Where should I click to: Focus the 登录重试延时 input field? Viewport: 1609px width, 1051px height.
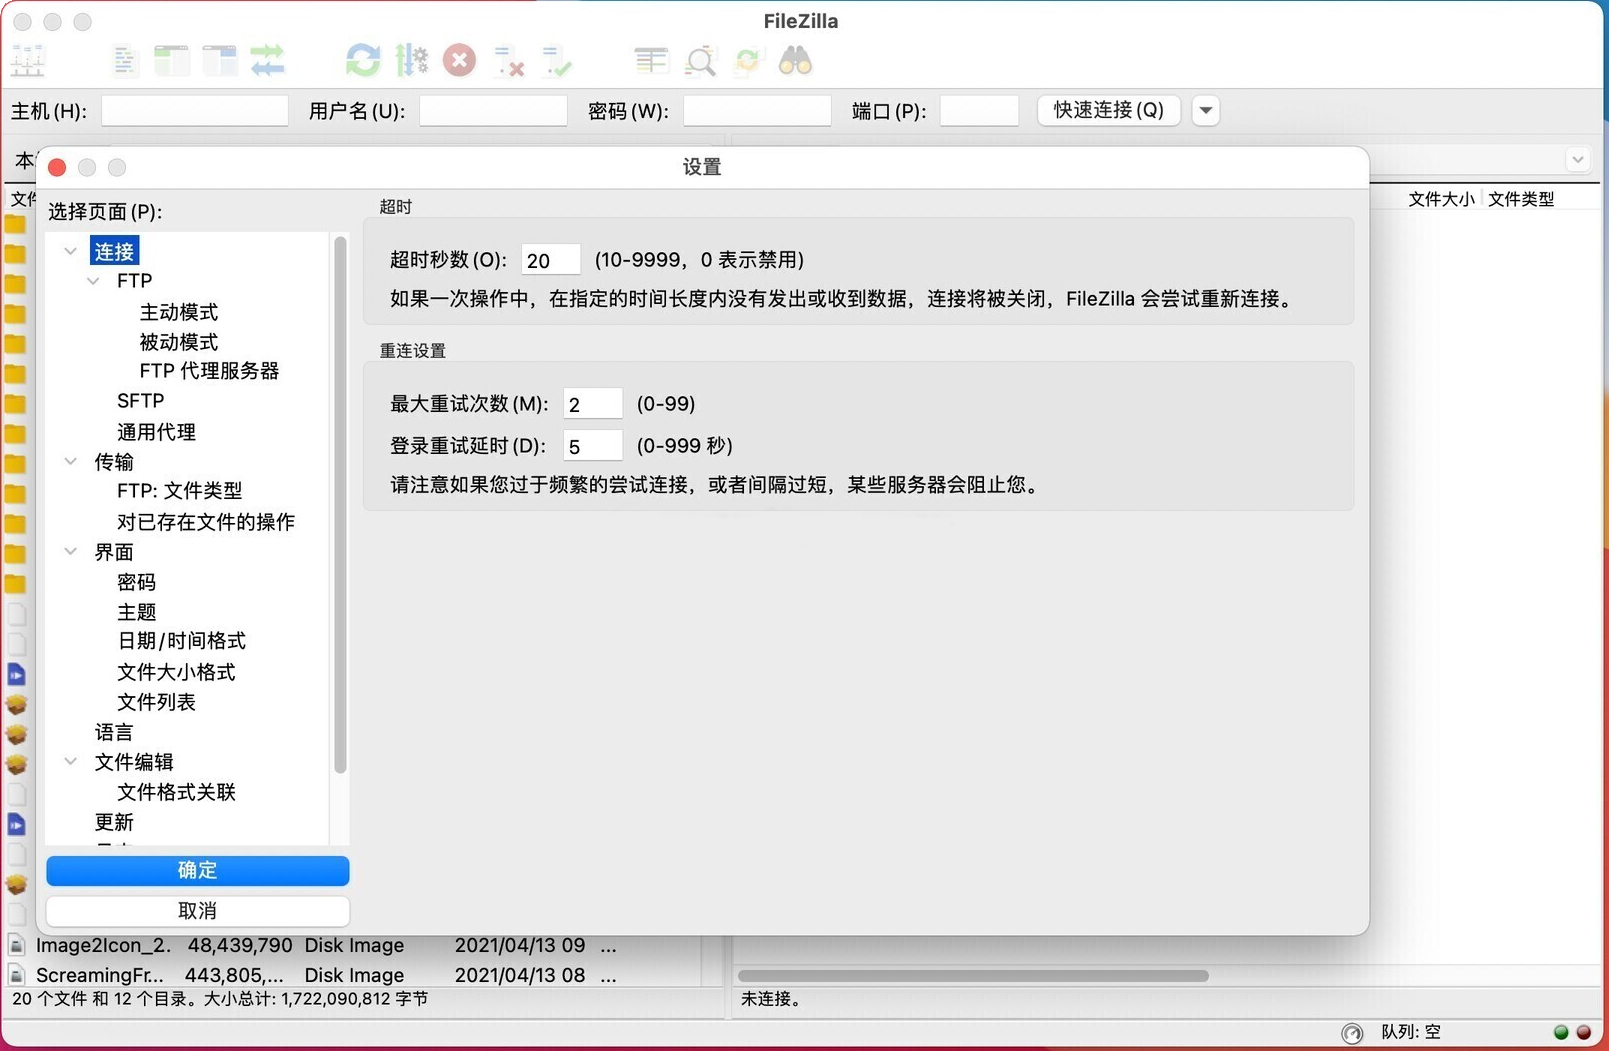point(593,446)
